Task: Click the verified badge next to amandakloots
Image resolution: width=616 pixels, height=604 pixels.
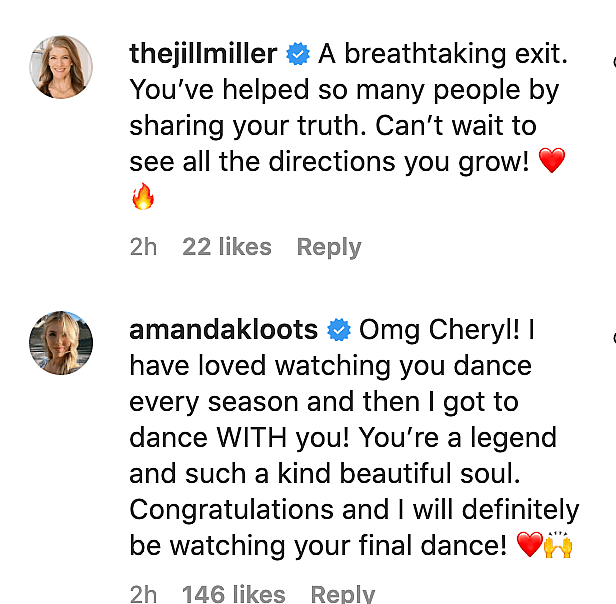Action: point(340,329)
